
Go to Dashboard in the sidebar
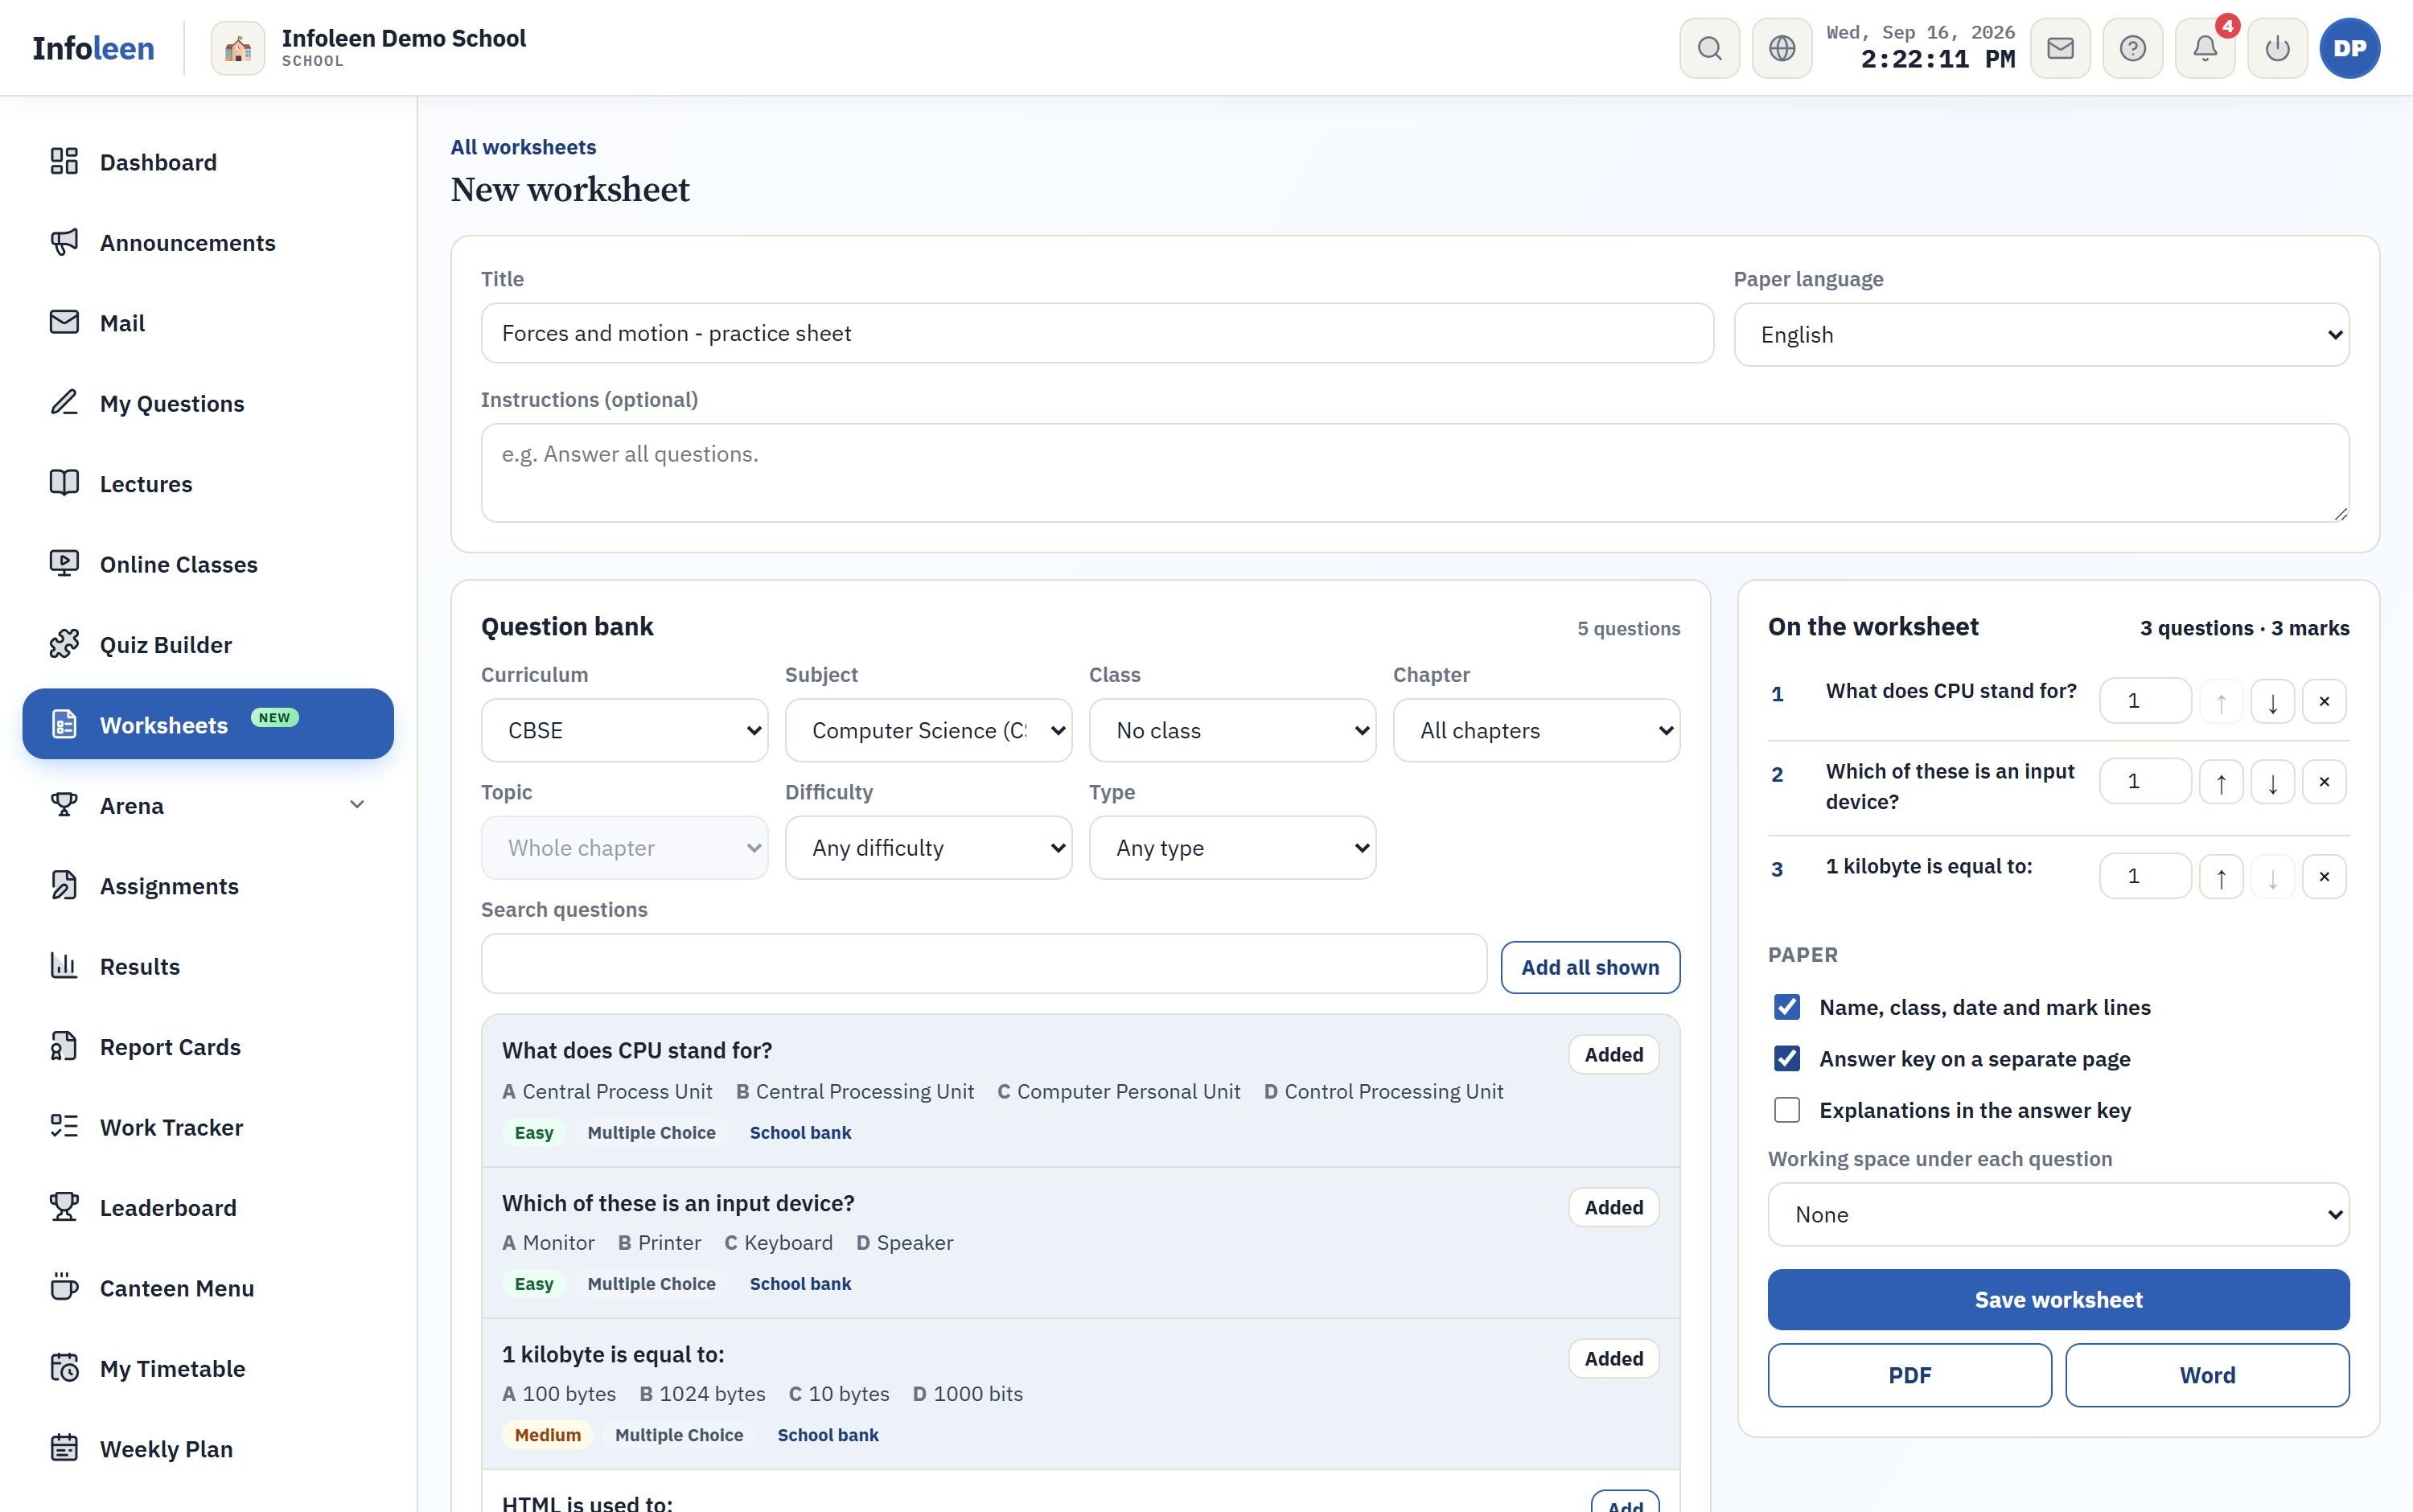[x=208, y=162]
